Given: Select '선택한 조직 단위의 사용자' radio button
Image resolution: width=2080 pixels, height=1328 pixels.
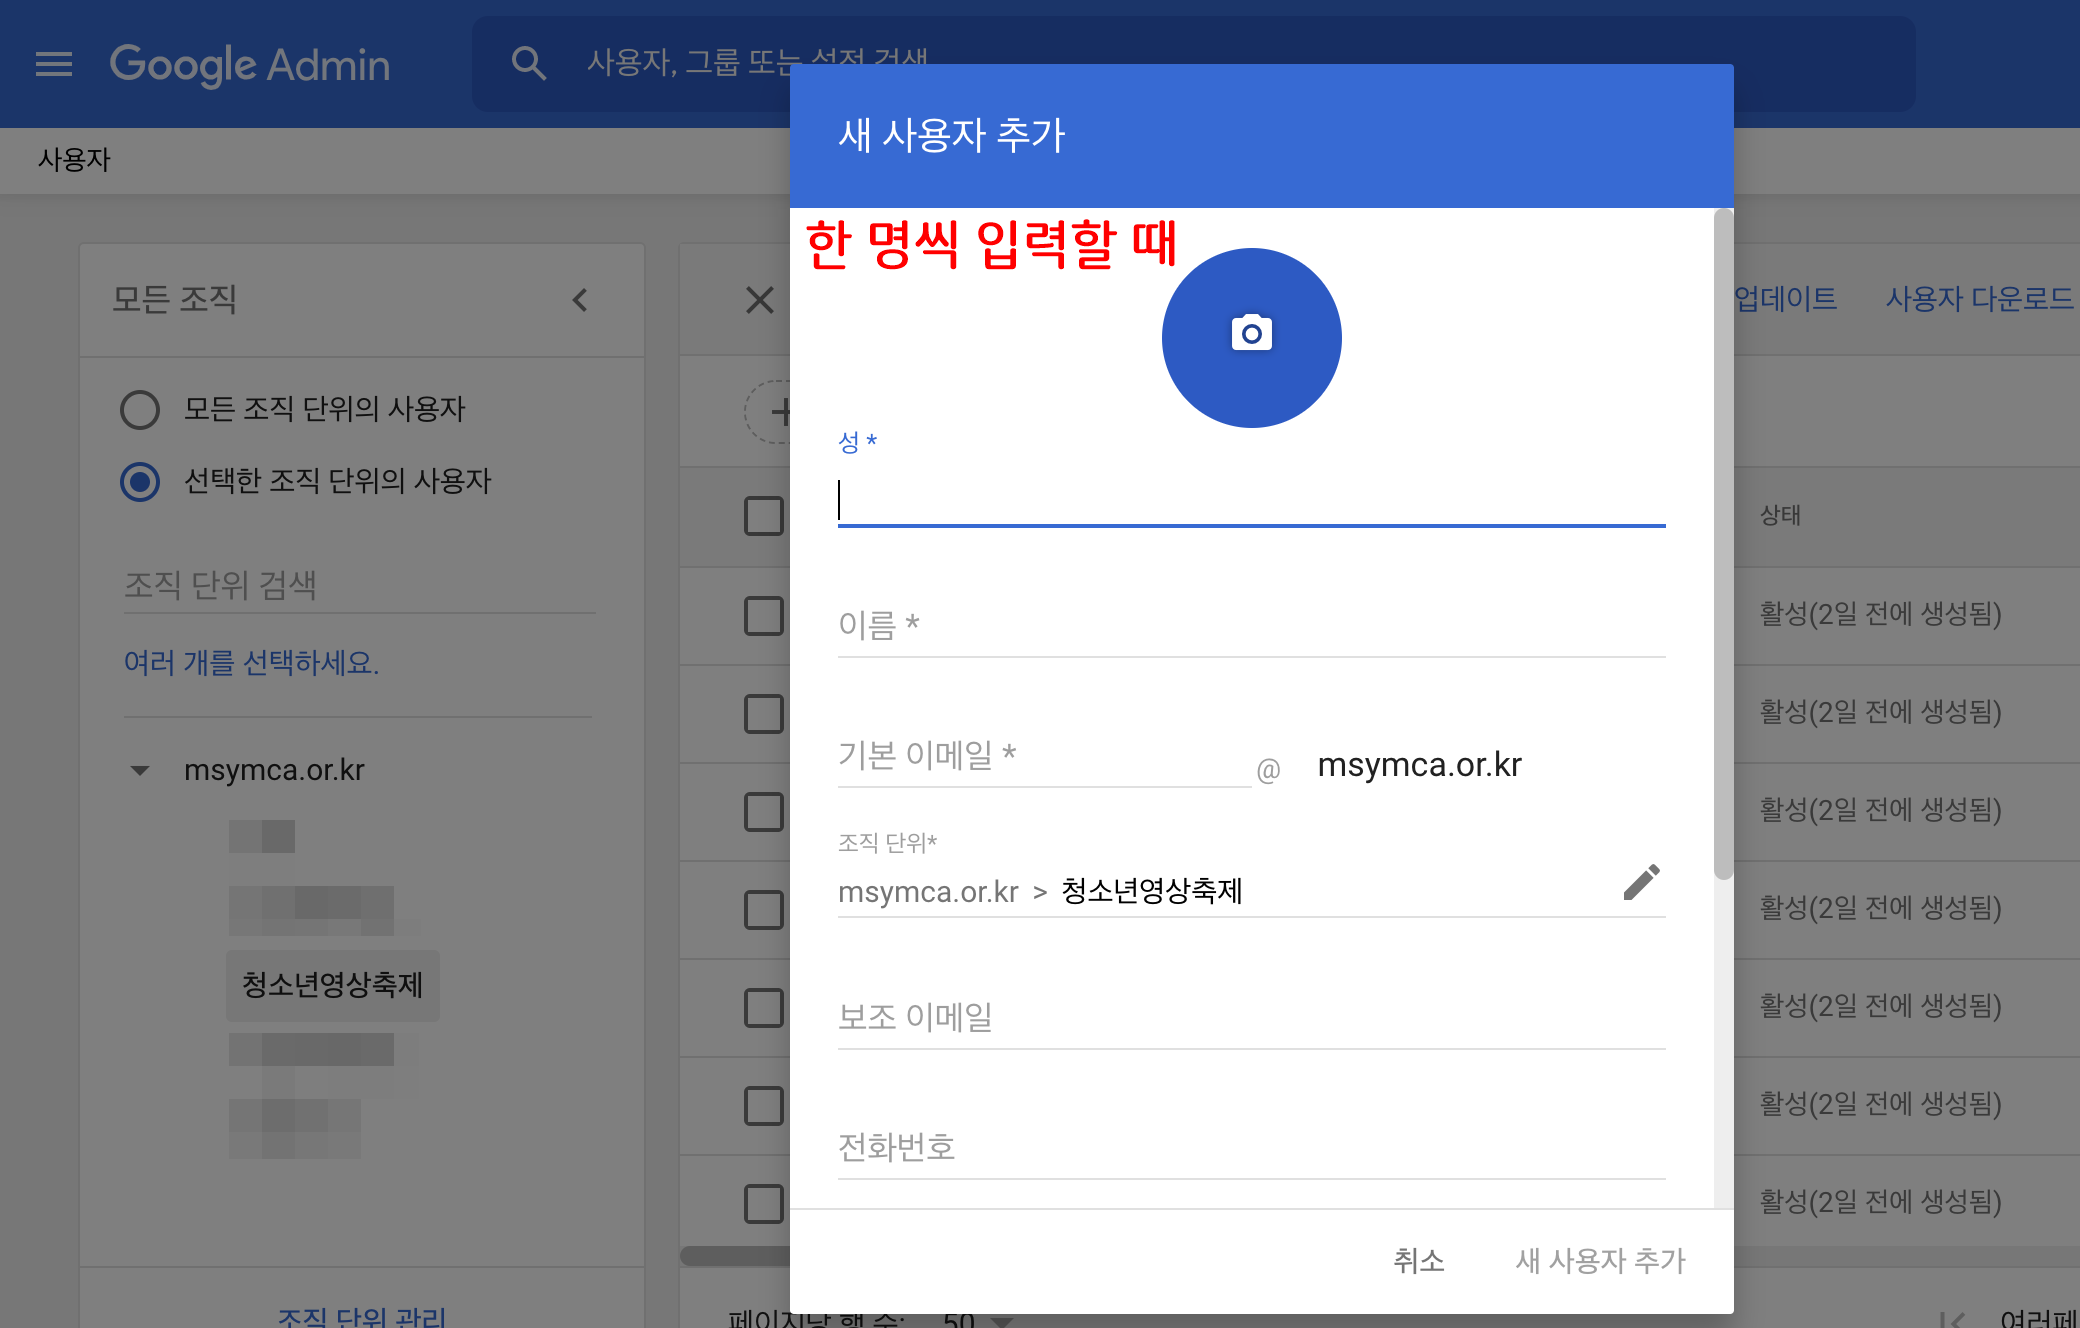Looking at the screenshot, I should 140,481.
